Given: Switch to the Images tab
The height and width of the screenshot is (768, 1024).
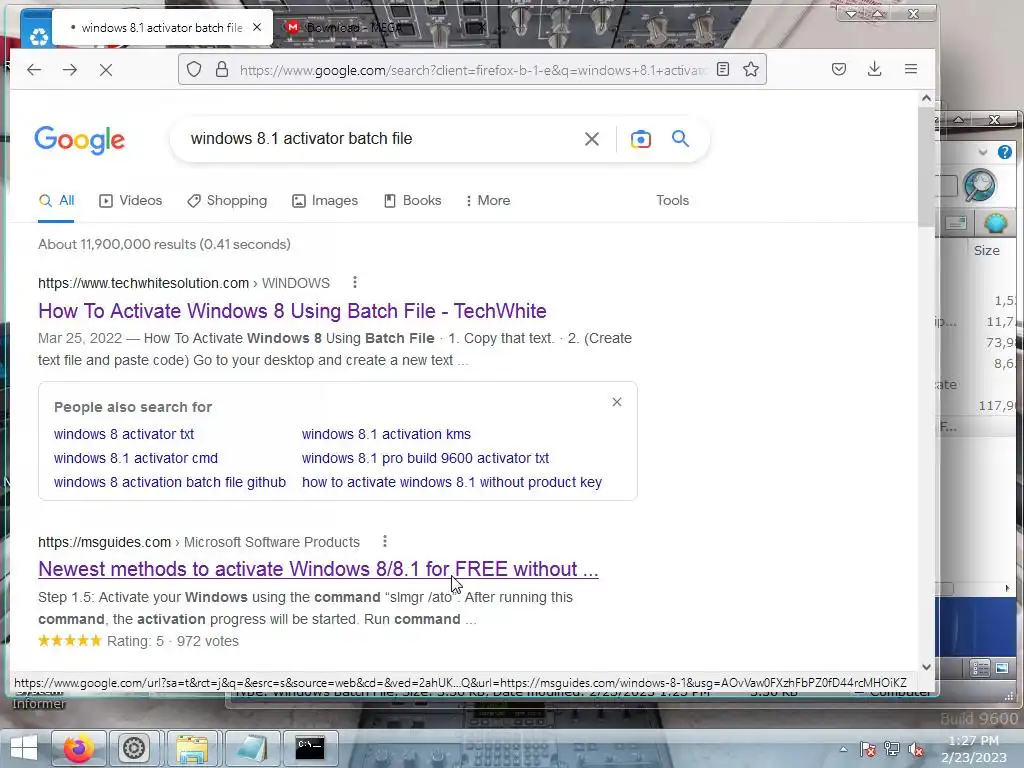Looking at the screenshot, I should point(325,200).
